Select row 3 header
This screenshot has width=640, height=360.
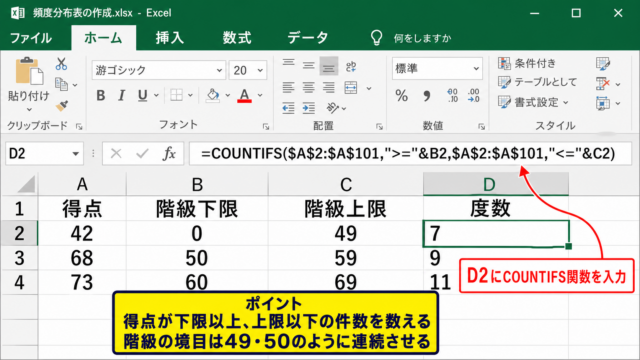[19, 258]
